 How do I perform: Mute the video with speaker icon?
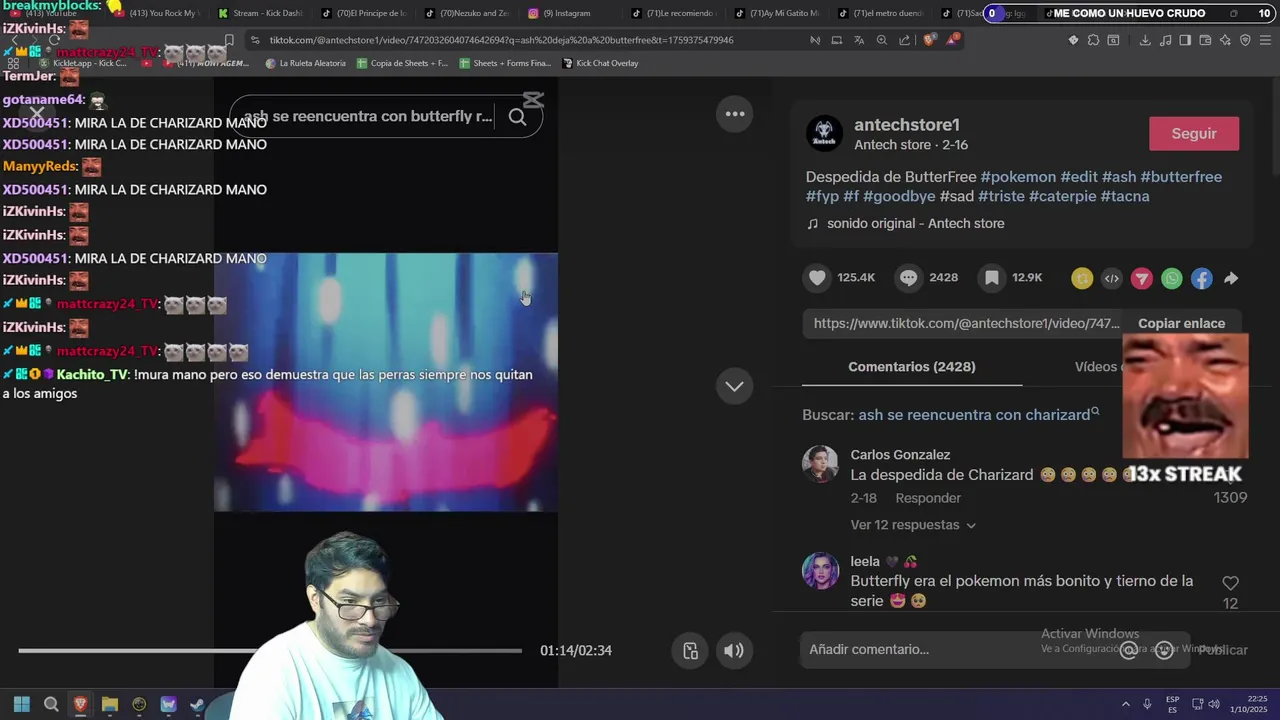pos(734,651)
